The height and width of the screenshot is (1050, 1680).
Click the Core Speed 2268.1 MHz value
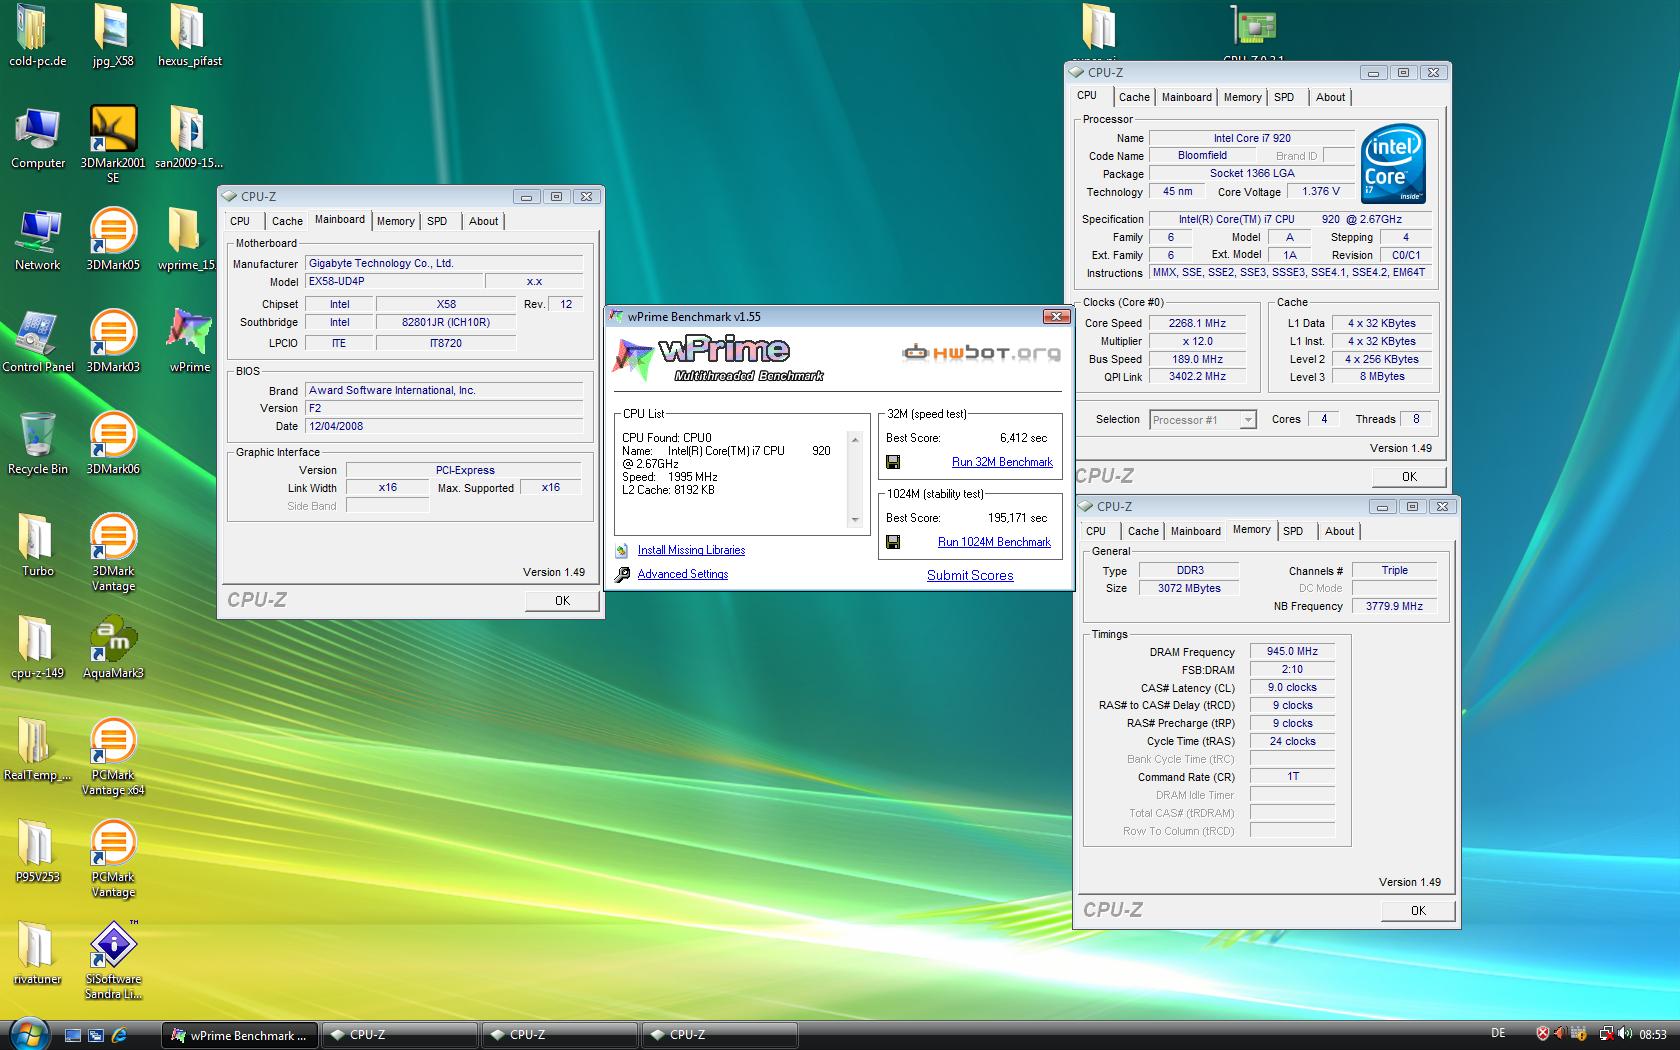click(1197, 323)
